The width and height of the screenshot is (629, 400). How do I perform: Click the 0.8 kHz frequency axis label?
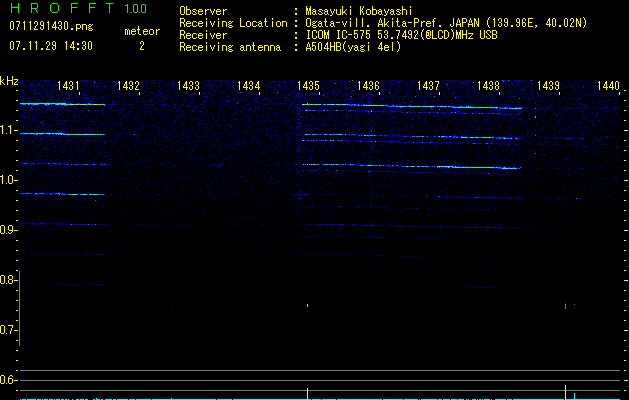[x=7, y=280]
